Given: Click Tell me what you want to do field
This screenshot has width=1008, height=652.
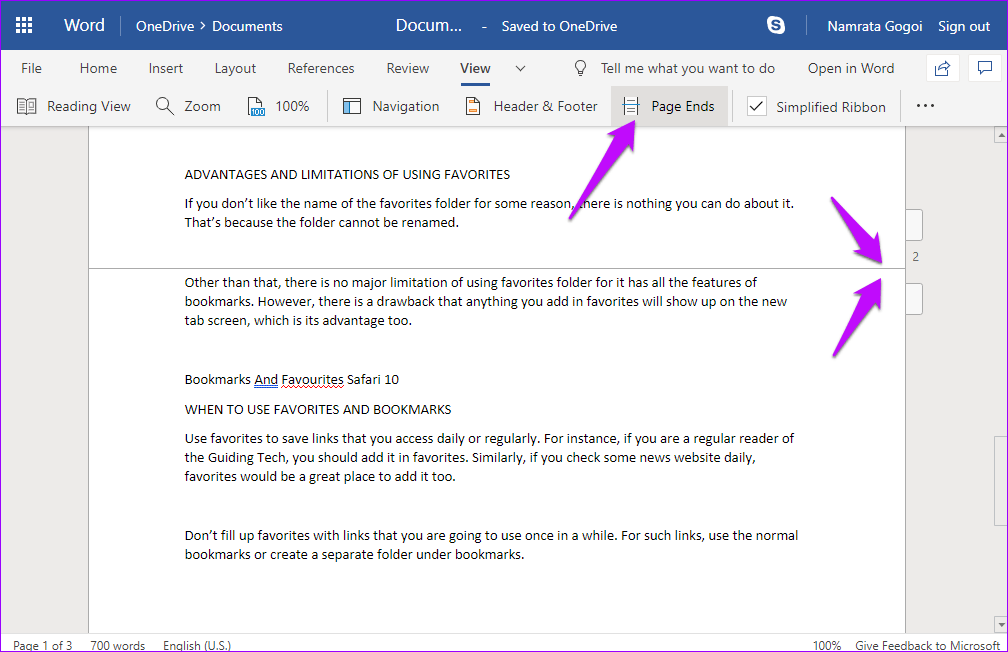Looking at the screenshot, I should pos(688,68).
